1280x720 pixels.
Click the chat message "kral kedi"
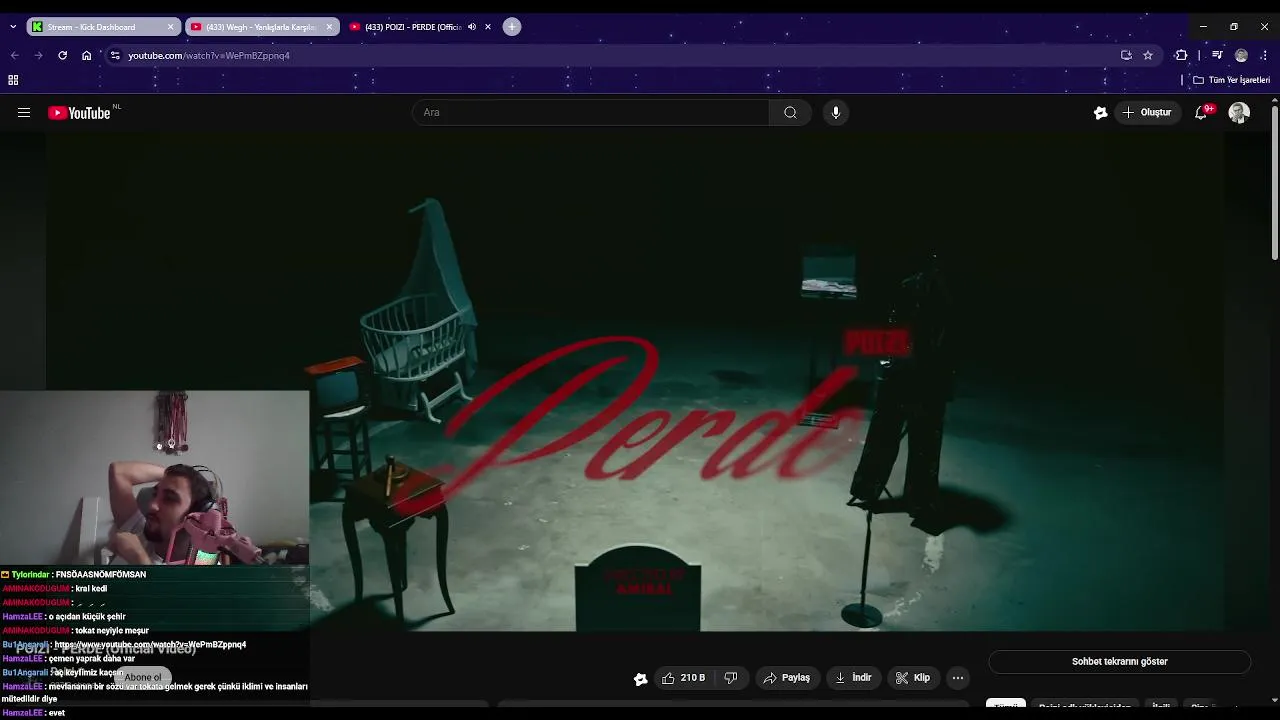coord(91,589)
